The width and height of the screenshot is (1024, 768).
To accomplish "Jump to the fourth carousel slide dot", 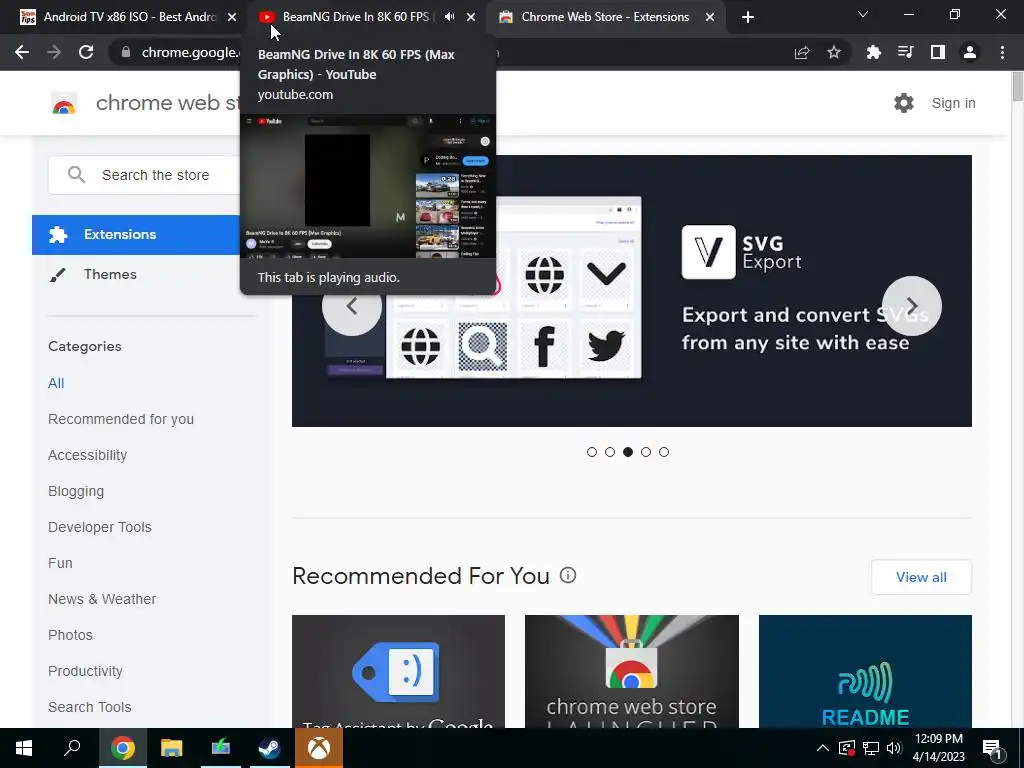I will [646, 452].
